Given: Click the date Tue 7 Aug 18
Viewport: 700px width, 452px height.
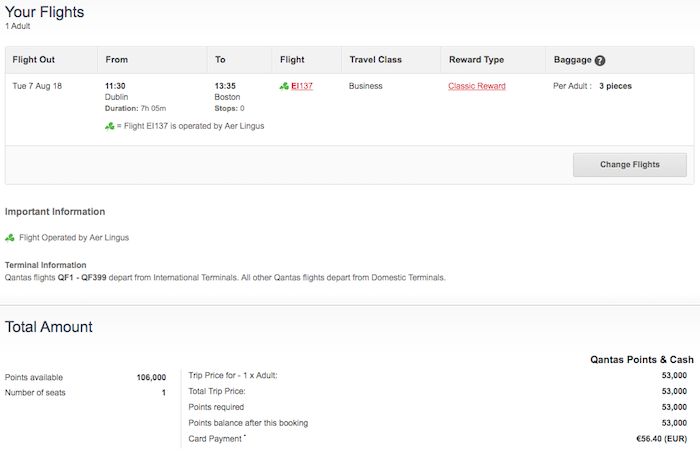Looking at the screenshot, I should pos(37,86).
